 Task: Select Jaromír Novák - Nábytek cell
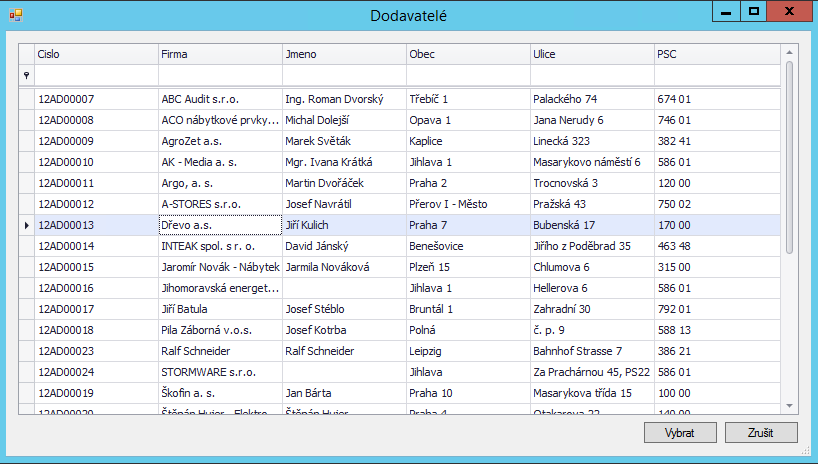pos(220,267)
